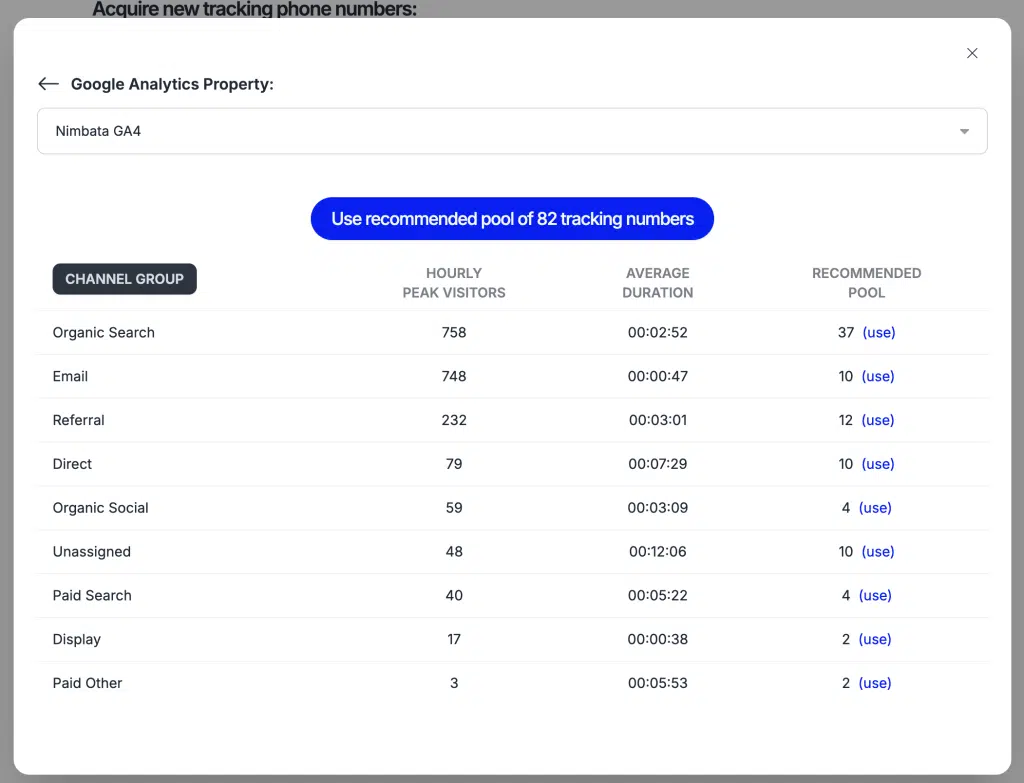Click the duration 00:12:06

coord(658,551)
